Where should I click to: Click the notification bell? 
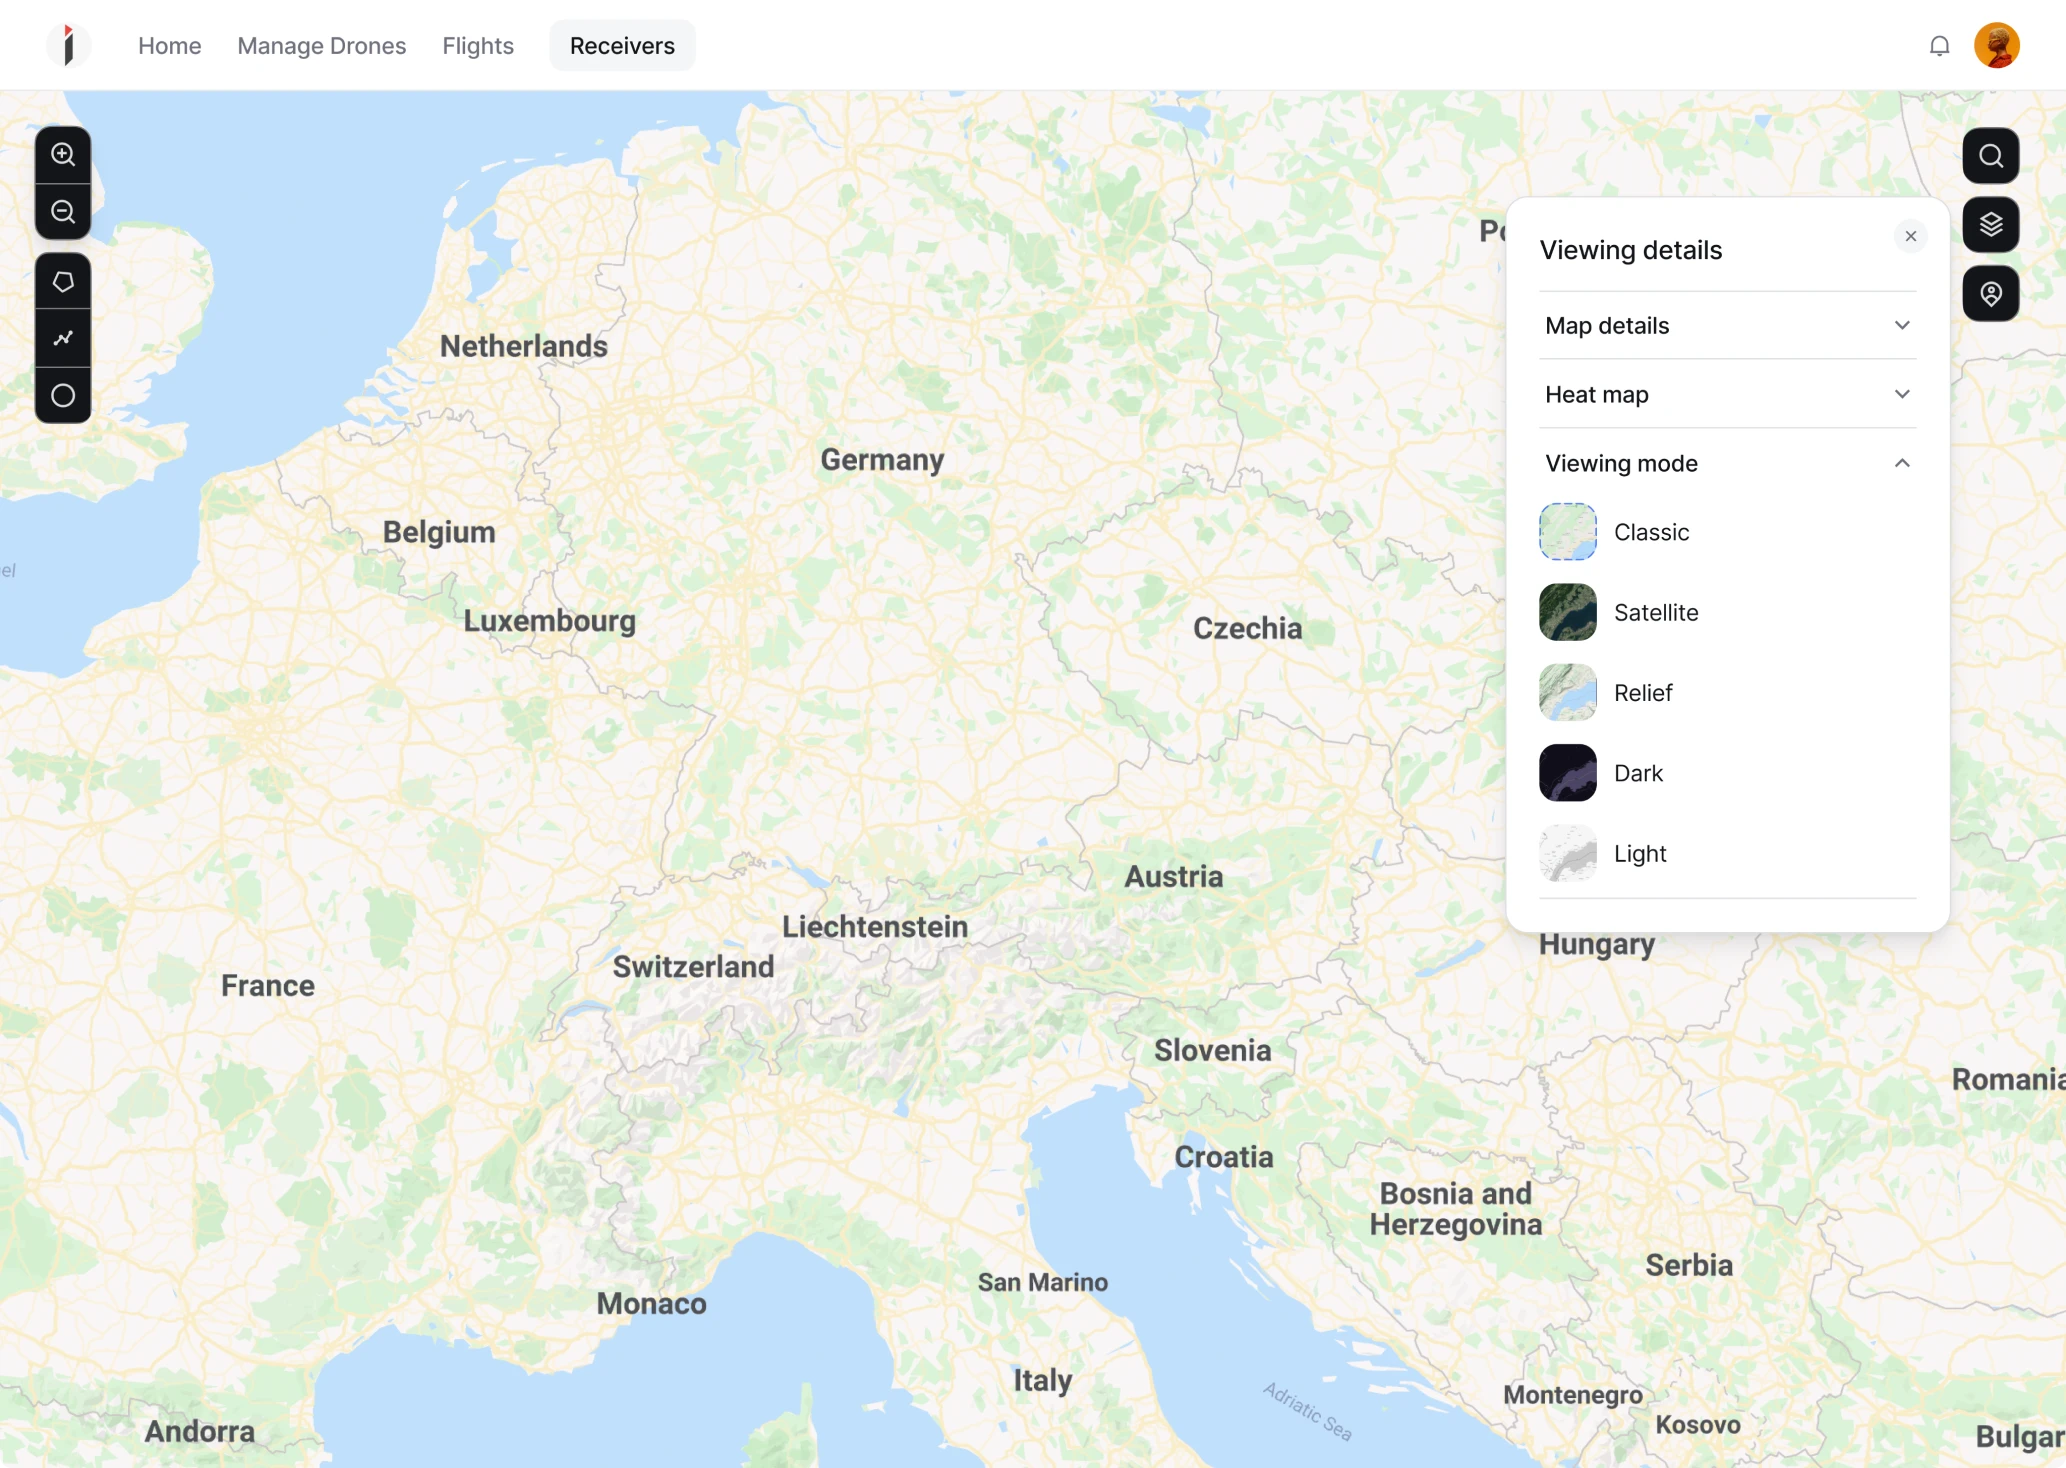click(1939, 45)
